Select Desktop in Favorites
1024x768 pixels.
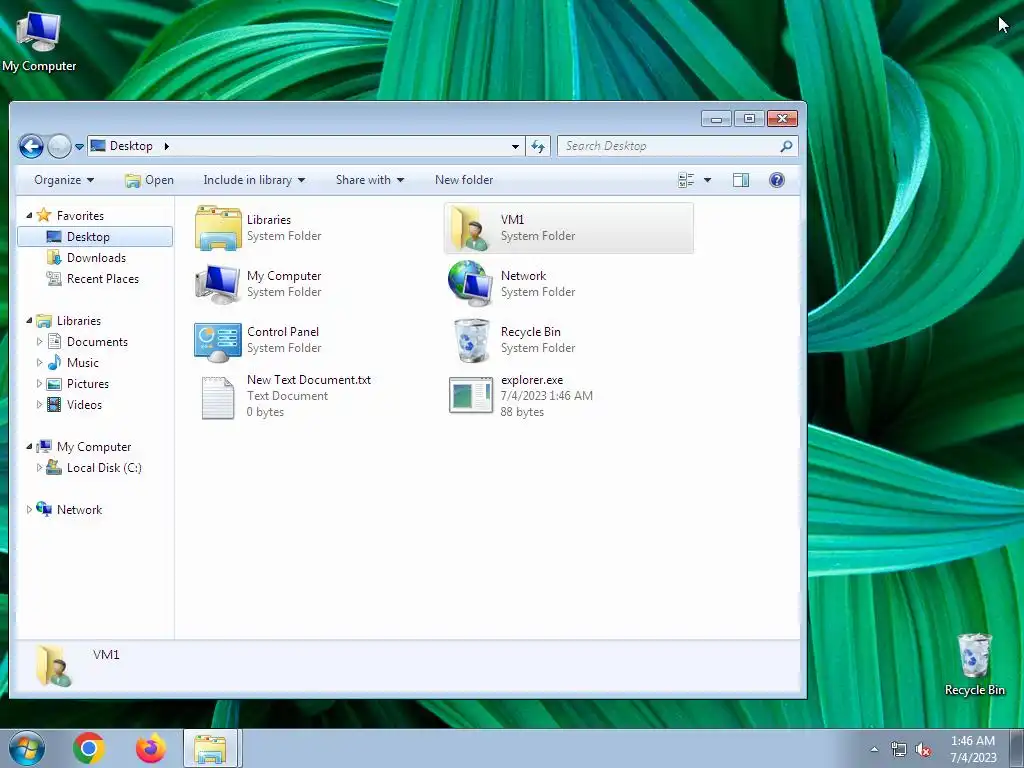click(95, 236)
